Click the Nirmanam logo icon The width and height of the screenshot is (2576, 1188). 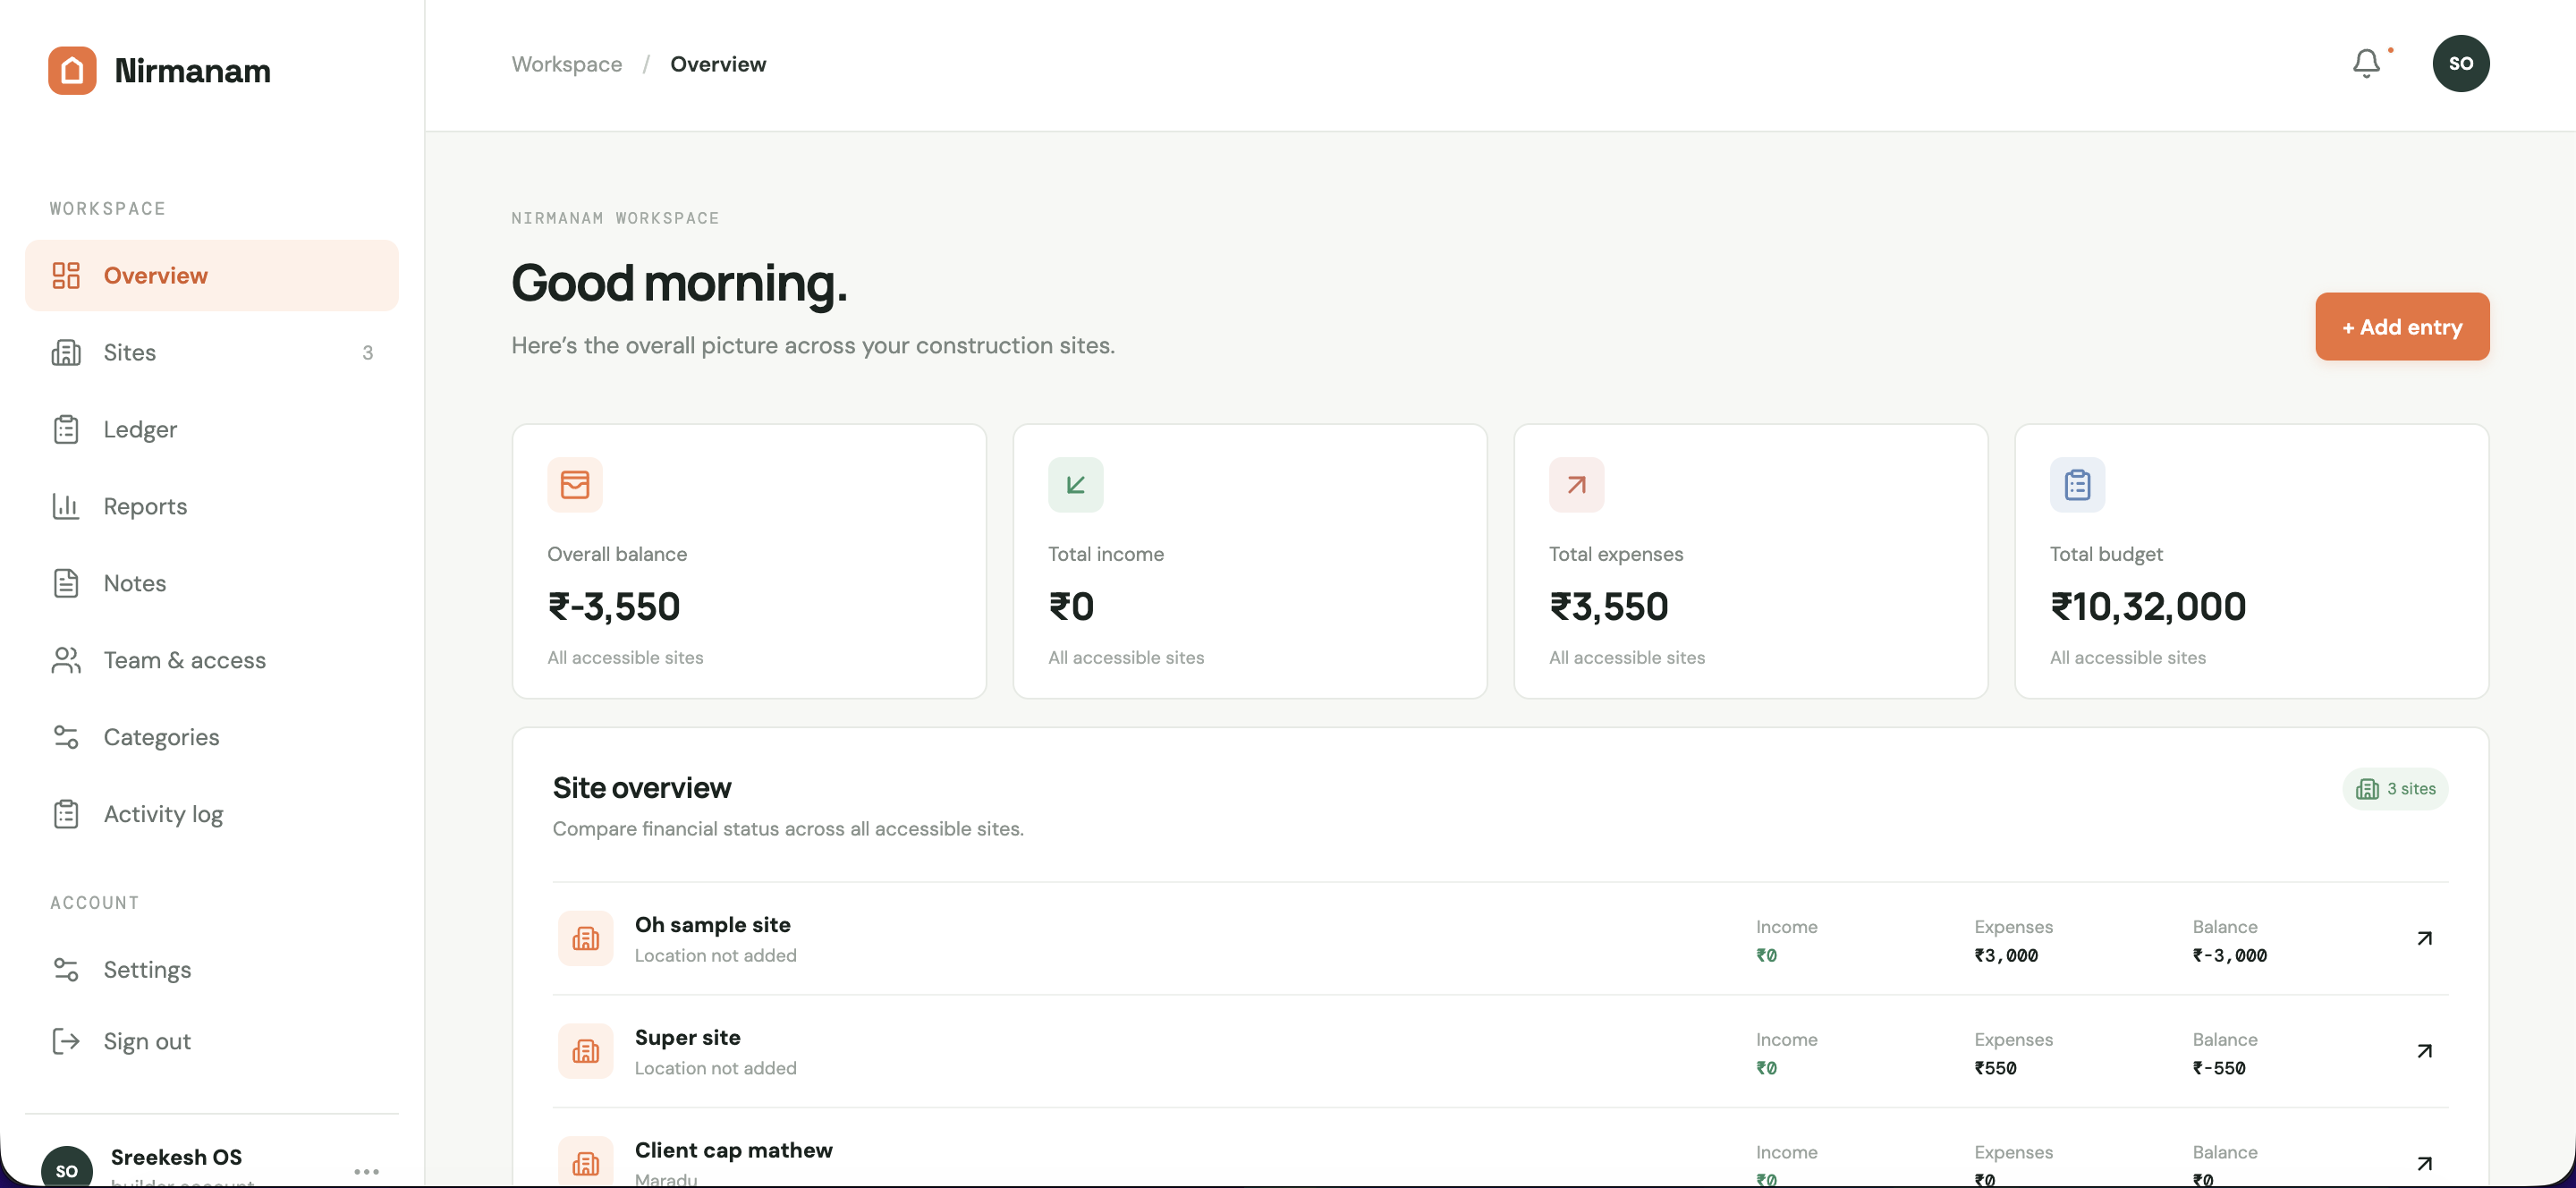click(x=72, y=70)
